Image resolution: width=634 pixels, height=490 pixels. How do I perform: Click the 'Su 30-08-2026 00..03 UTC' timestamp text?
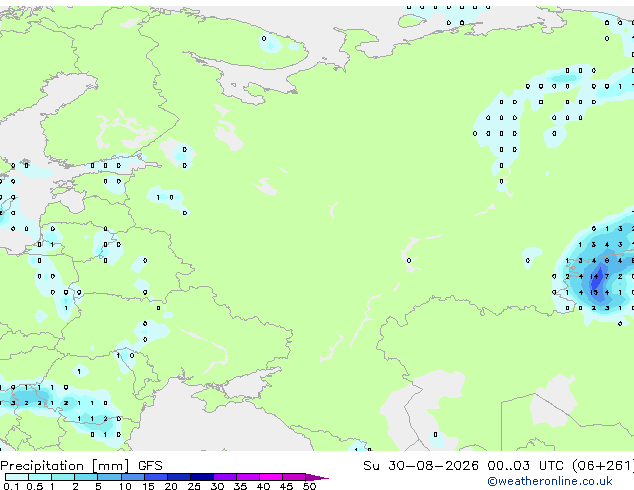tap(463, 466)
